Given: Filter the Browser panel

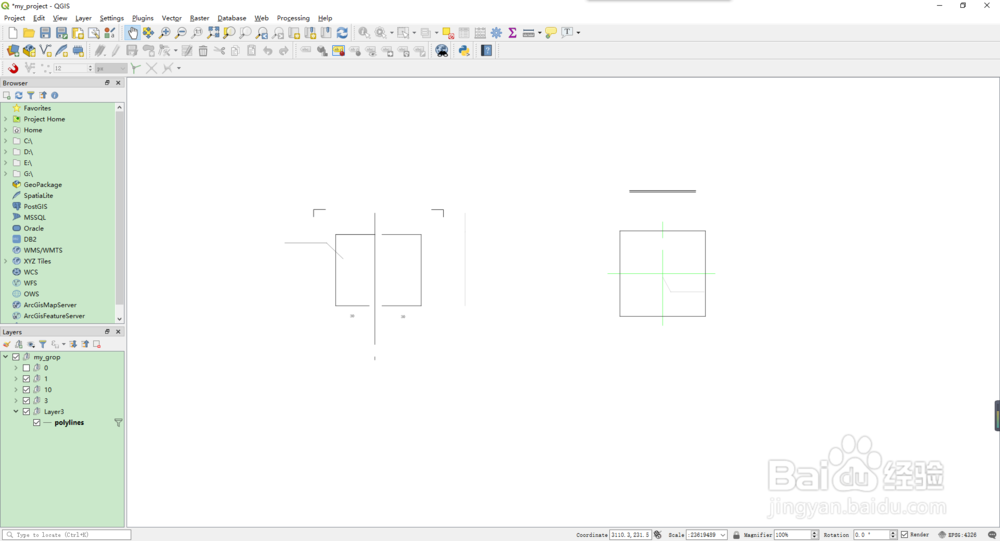Looking at the screenshot, I should click(x=31, y=95).
